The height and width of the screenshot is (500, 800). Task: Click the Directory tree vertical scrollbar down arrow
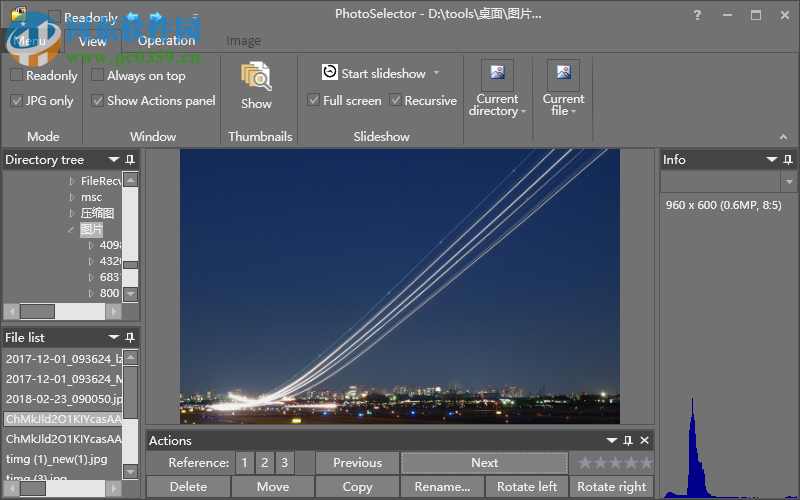click(x=131, y=293)
